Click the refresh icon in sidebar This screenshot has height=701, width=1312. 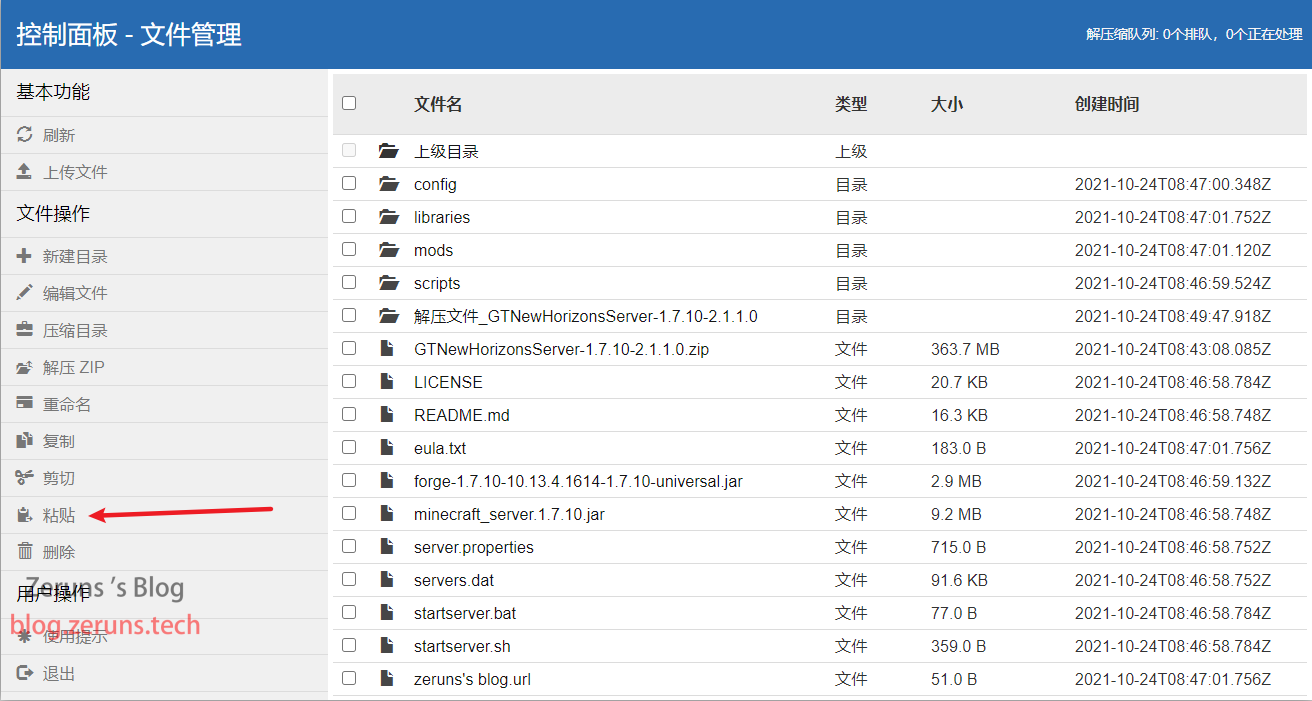pyautogui.click(x=25, y=135)
